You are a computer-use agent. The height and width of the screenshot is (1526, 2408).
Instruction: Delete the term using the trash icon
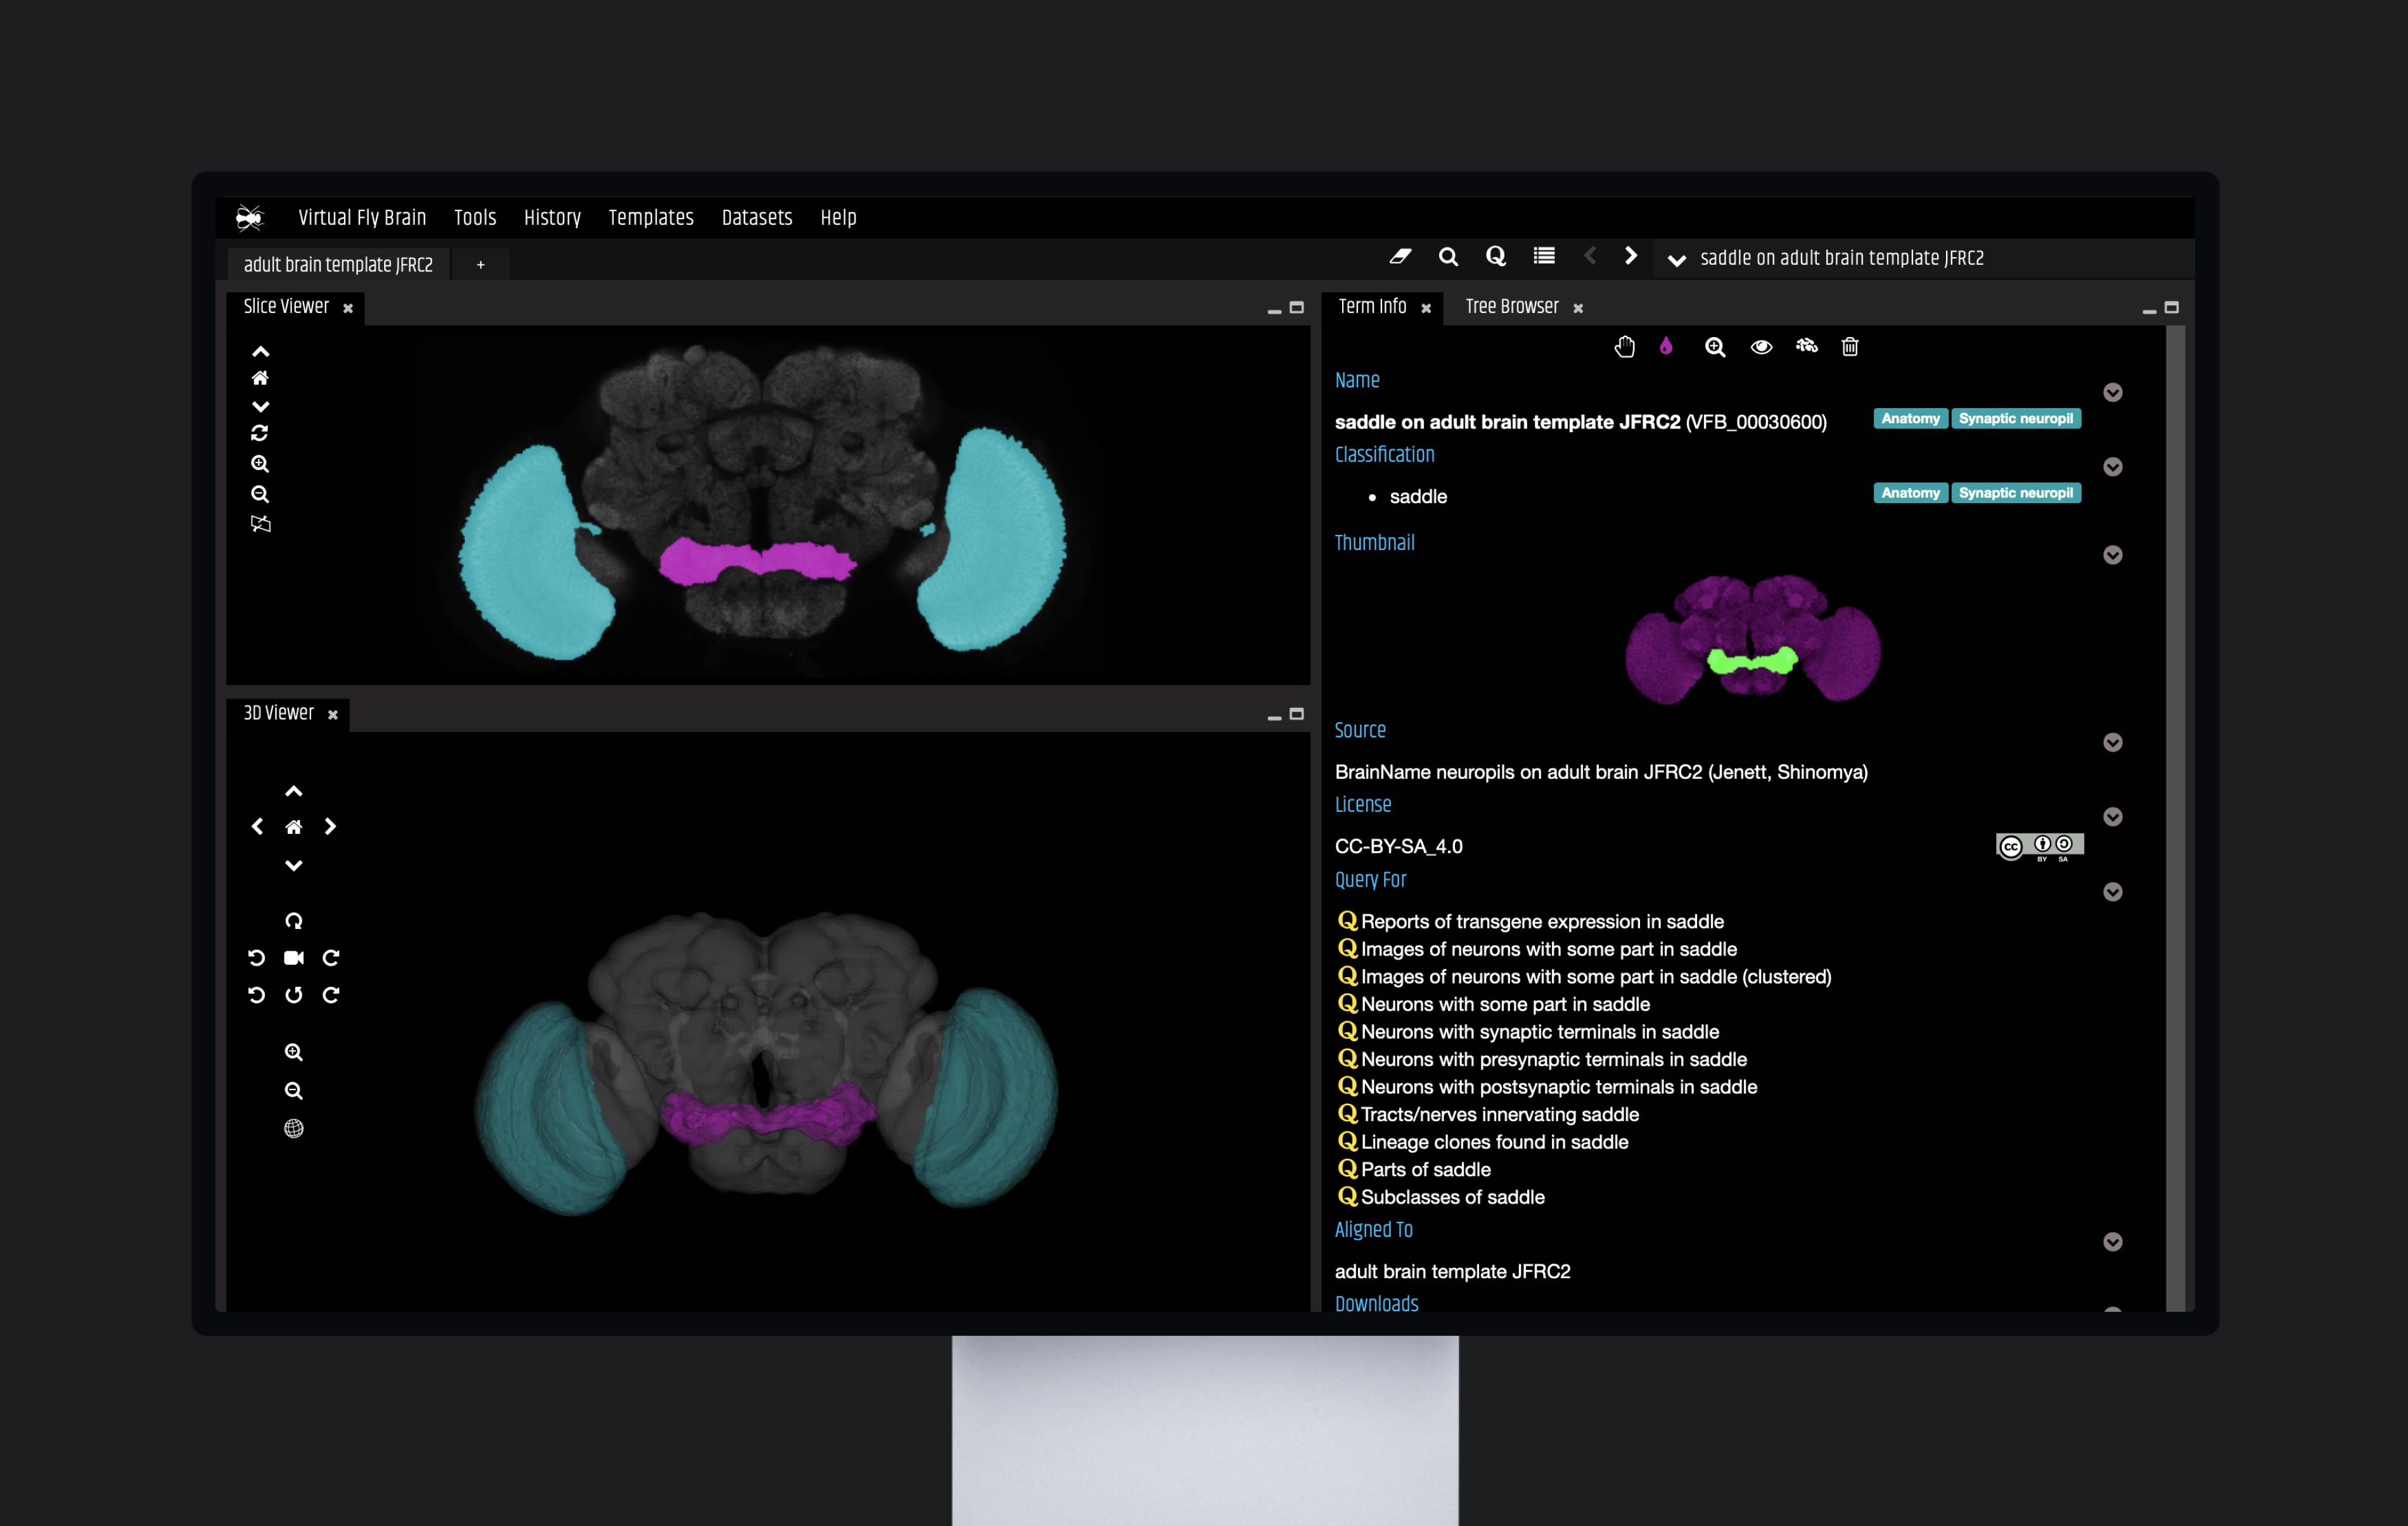(x=1849, y=347)
